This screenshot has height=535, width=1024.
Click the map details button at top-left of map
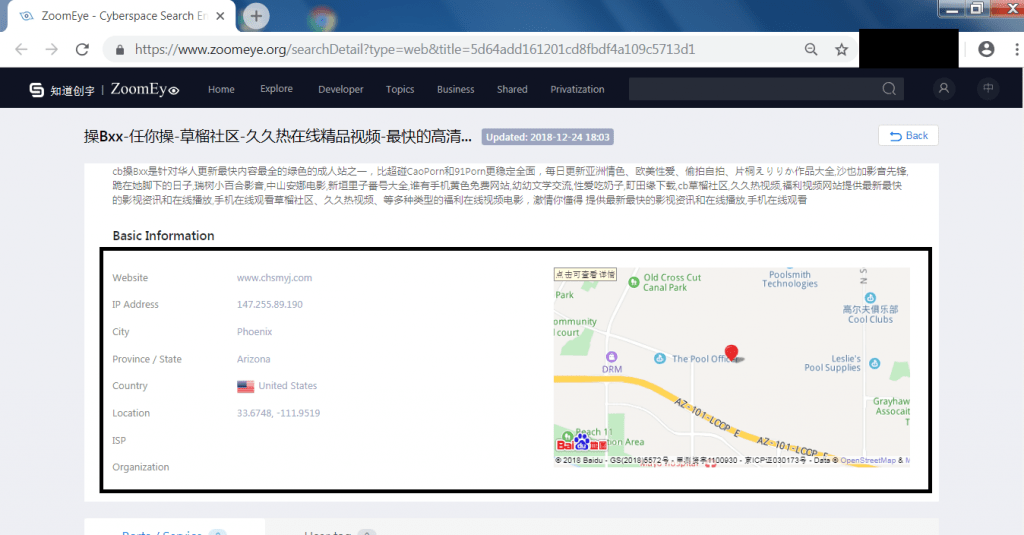point(585,274)
